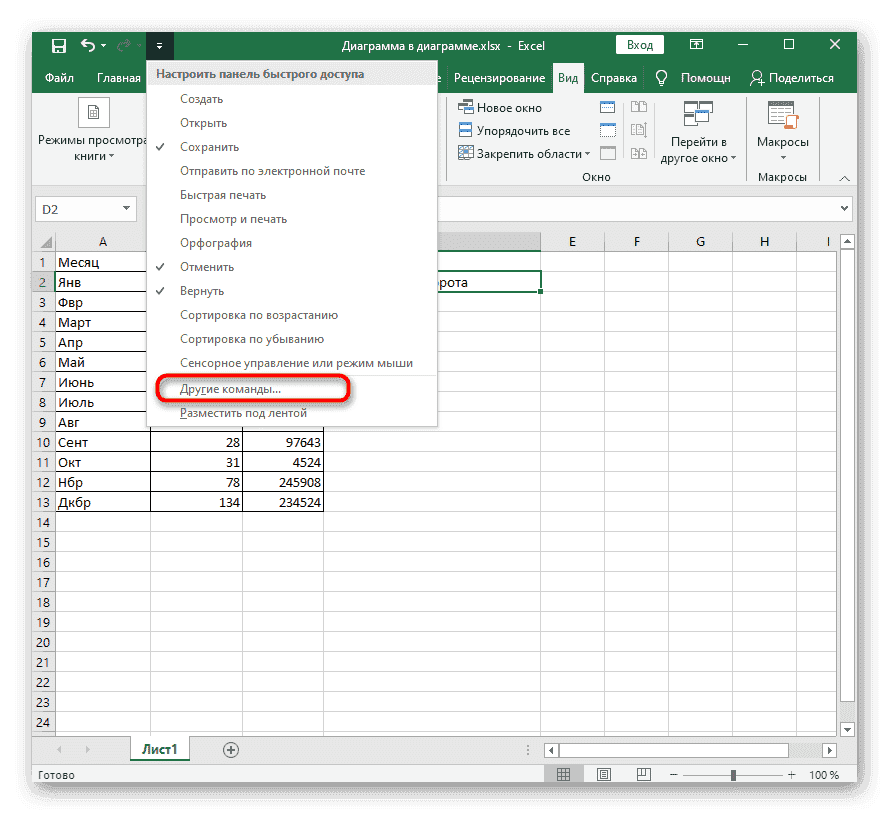Open the Name Box dropdown arrow

126,208
